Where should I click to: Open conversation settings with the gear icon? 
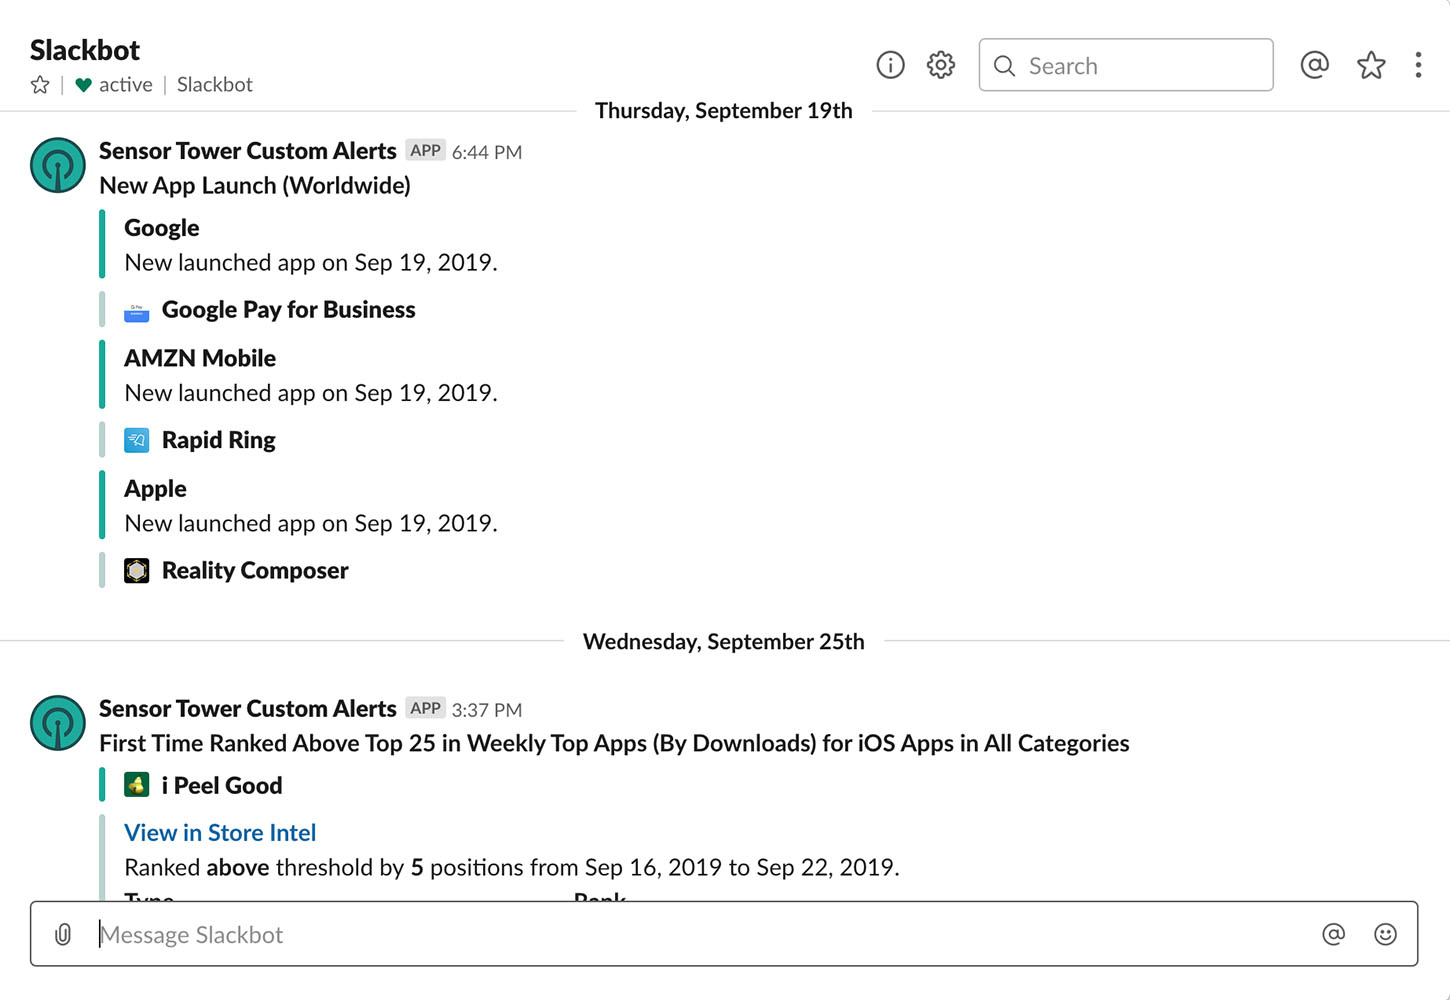coord(940,64)
